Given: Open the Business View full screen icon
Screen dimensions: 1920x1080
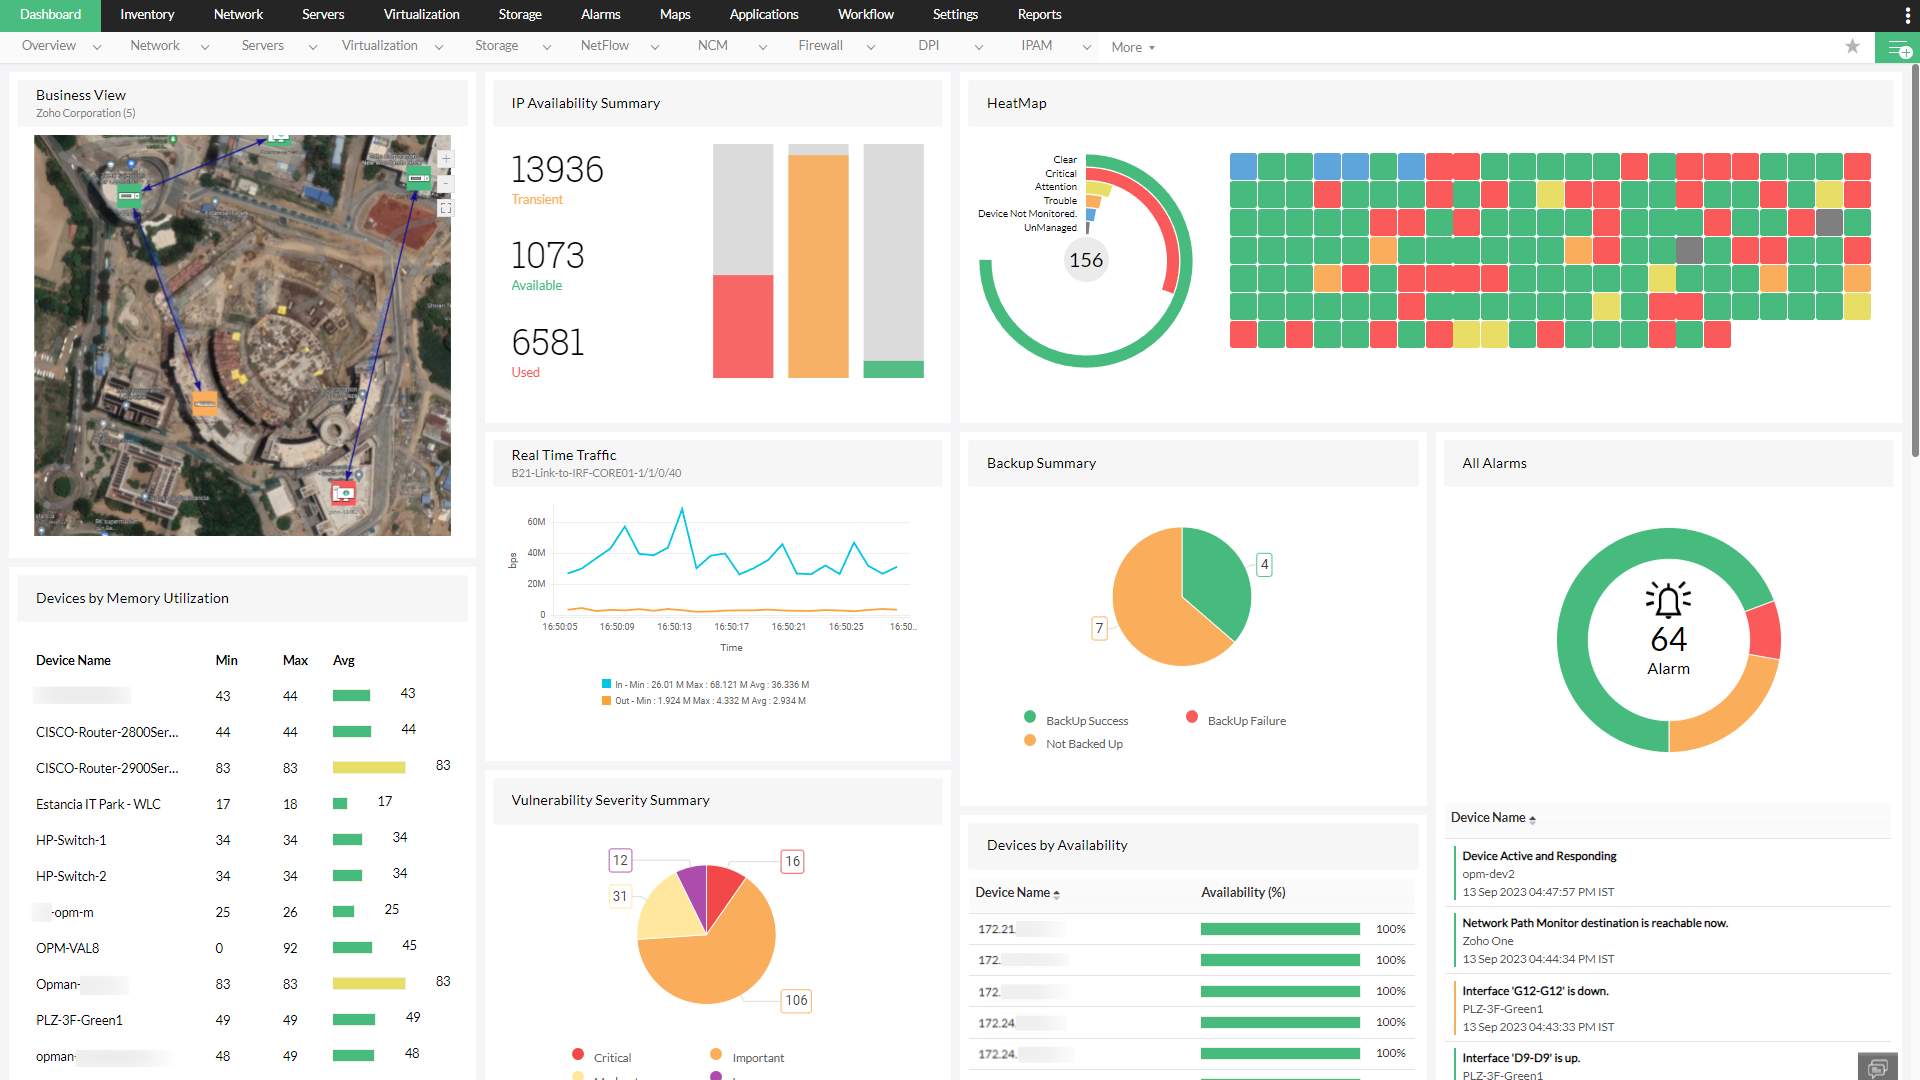Looking at the screenshot, I should (x=445, y=207).
